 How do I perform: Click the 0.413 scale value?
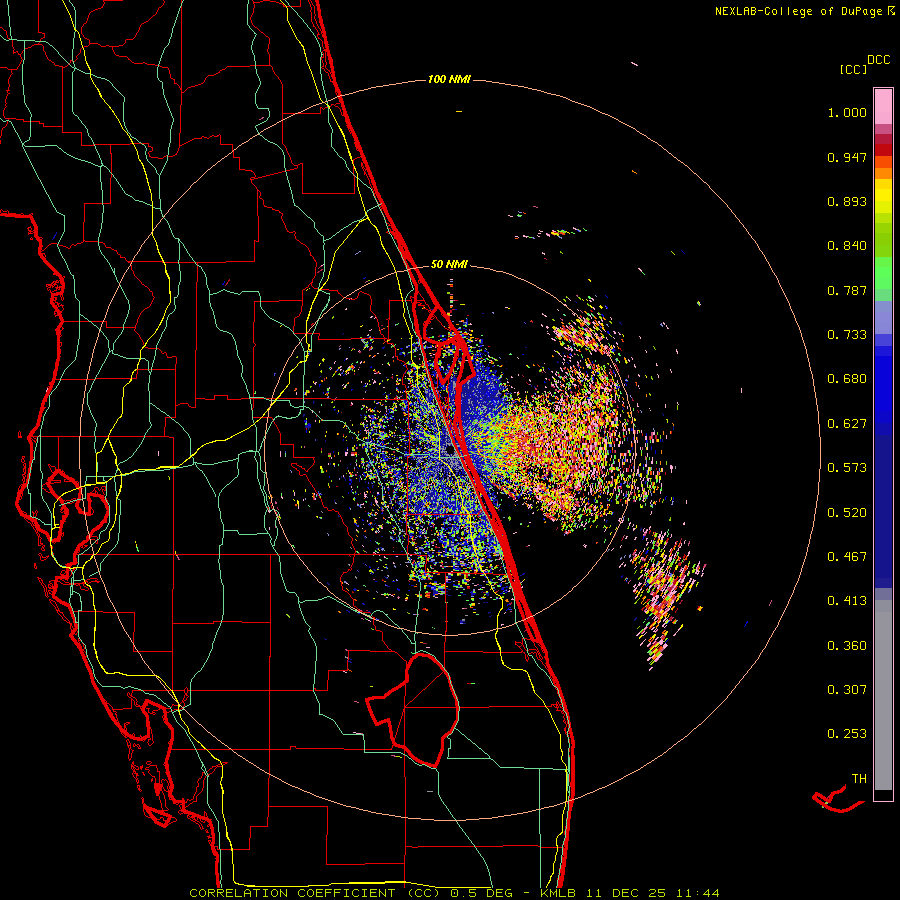point(847,601)
